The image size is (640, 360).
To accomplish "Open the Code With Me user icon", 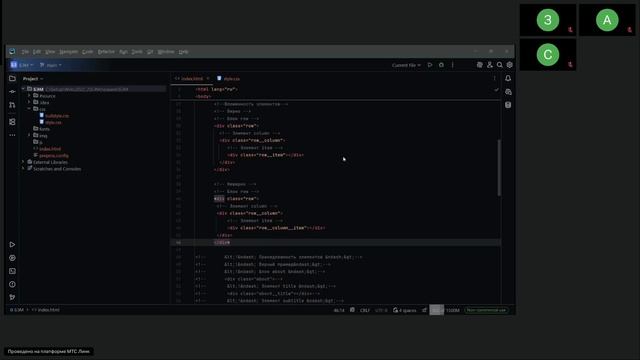I will tap(490, 65).
